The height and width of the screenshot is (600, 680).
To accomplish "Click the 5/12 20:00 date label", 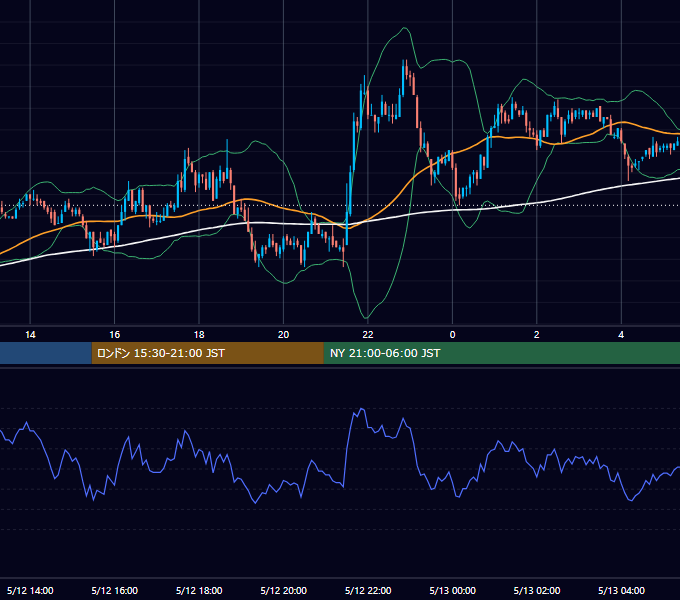I will (x=284, y=590).
